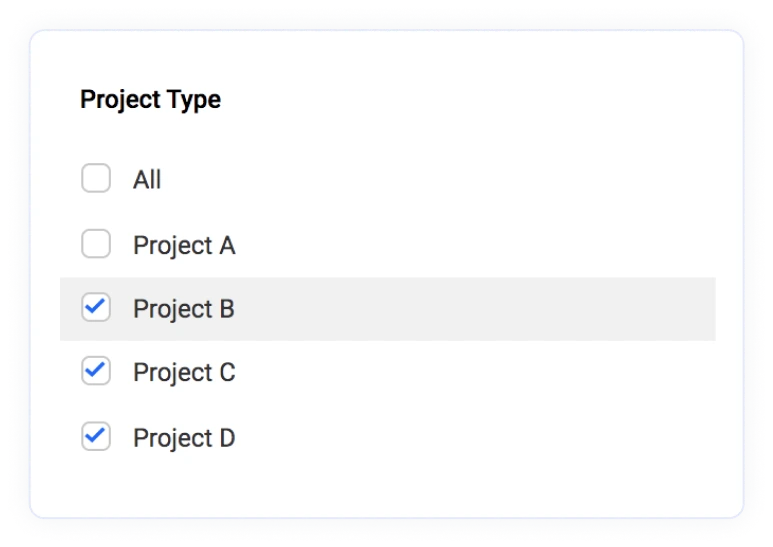Screen dimensions: 773x547
Task: Enable the Project A checkbox
Action: pyautogui.click(x=96, y=243)
